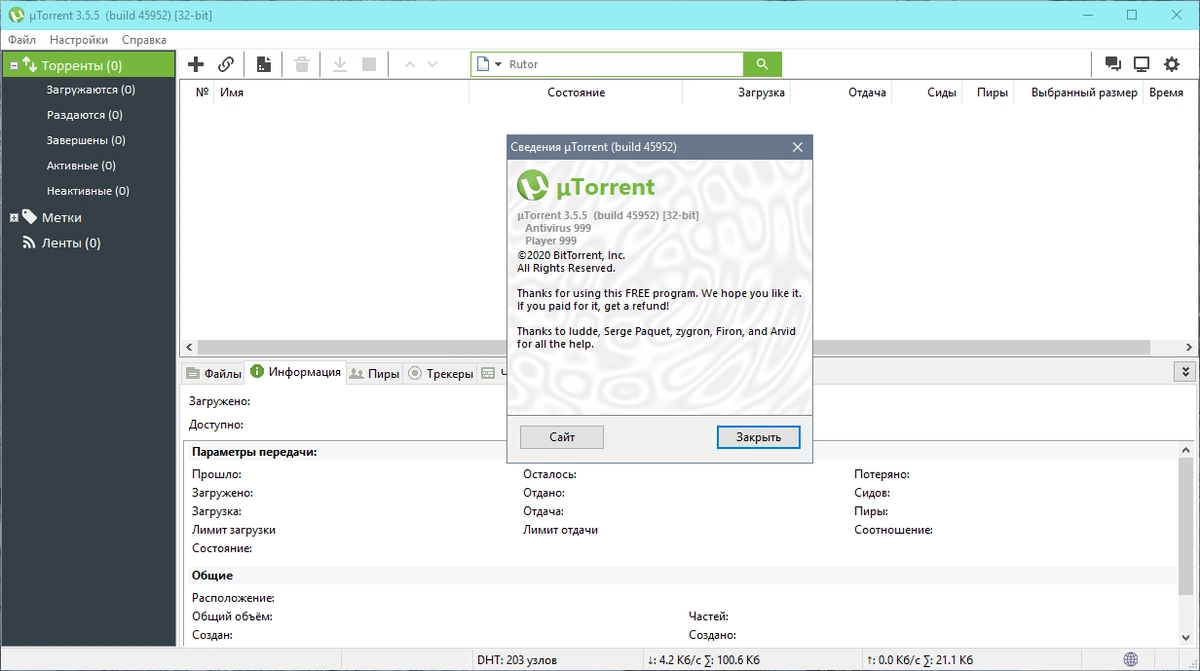The width and height of the screenshot is (1200, 671).
Task: Click the RSS feed icon beside Ленты
Action: tap(29, 243)
